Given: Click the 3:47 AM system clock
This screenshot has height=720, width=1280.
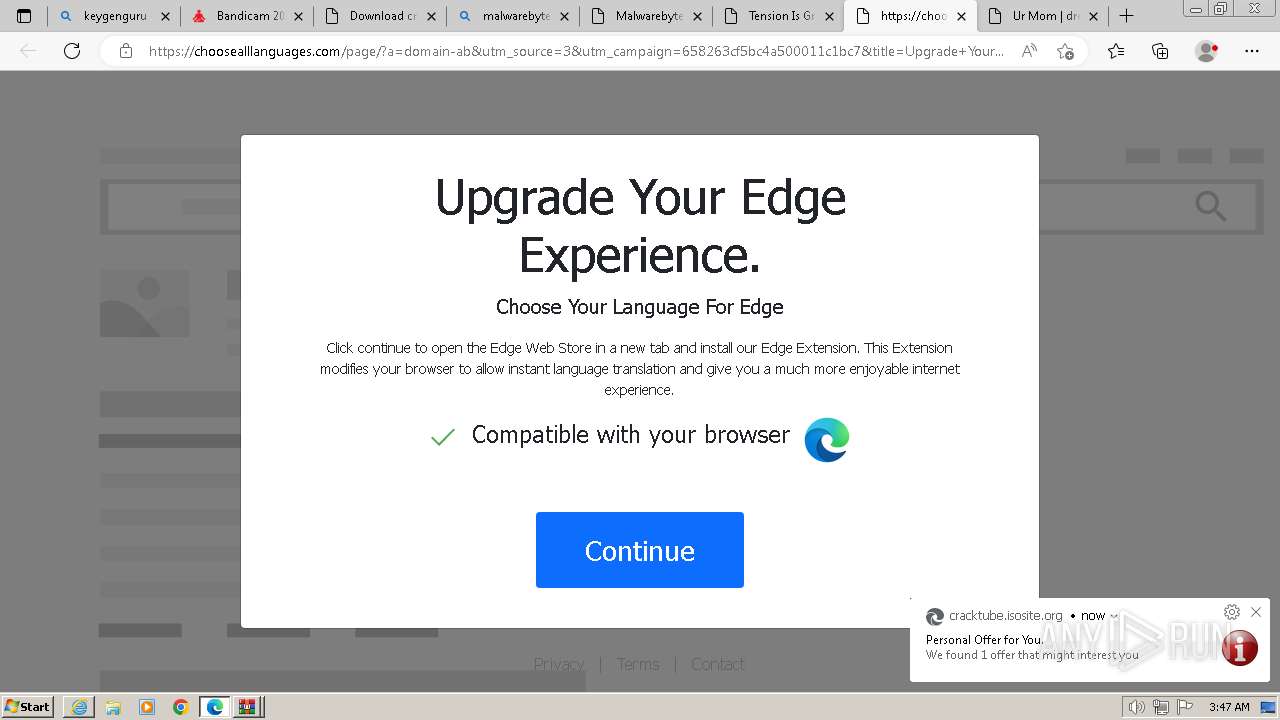Looking at the screenshot, I should point(1229,707).
